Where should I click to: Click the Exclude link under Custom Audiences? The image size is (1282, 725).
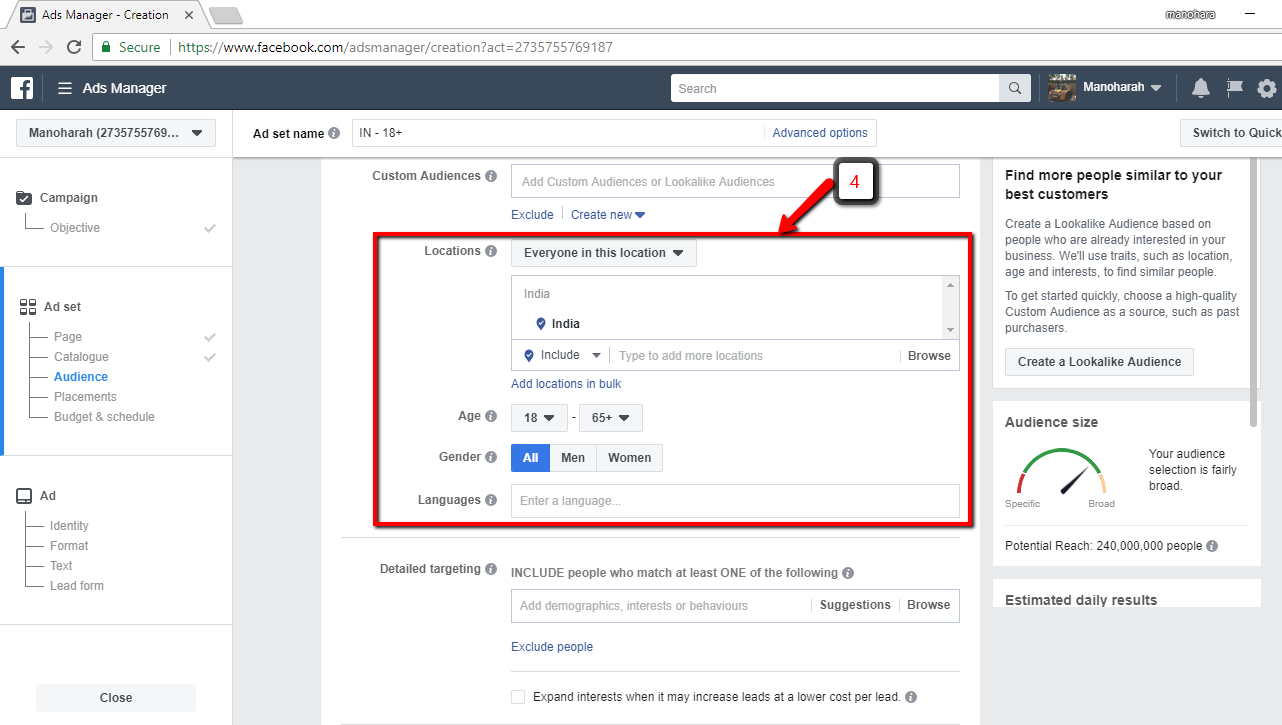click(532, 215)
